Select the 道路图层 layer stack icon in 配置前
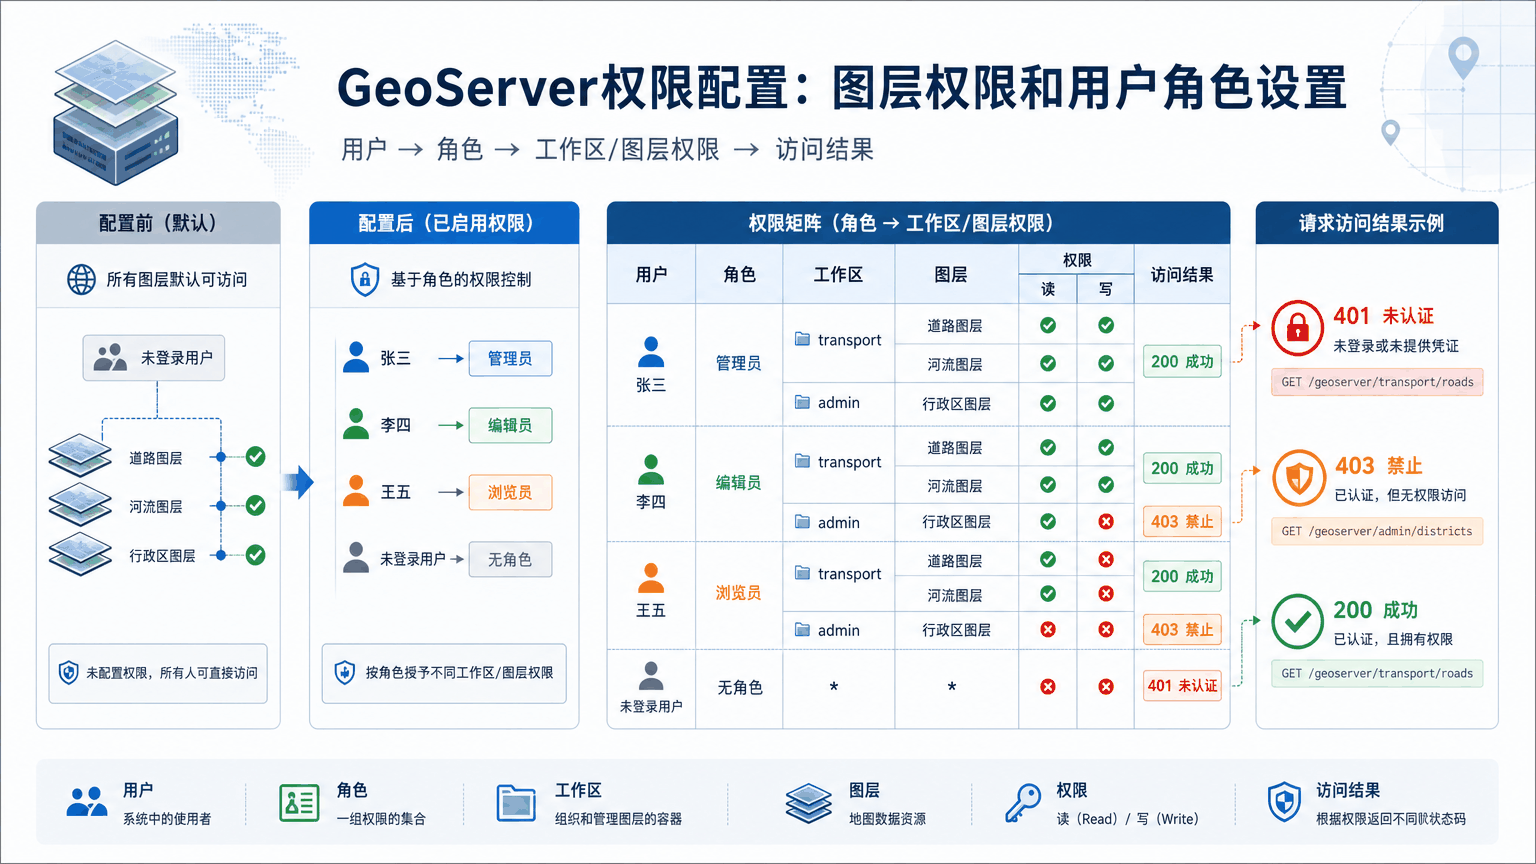 coord(80,456)
